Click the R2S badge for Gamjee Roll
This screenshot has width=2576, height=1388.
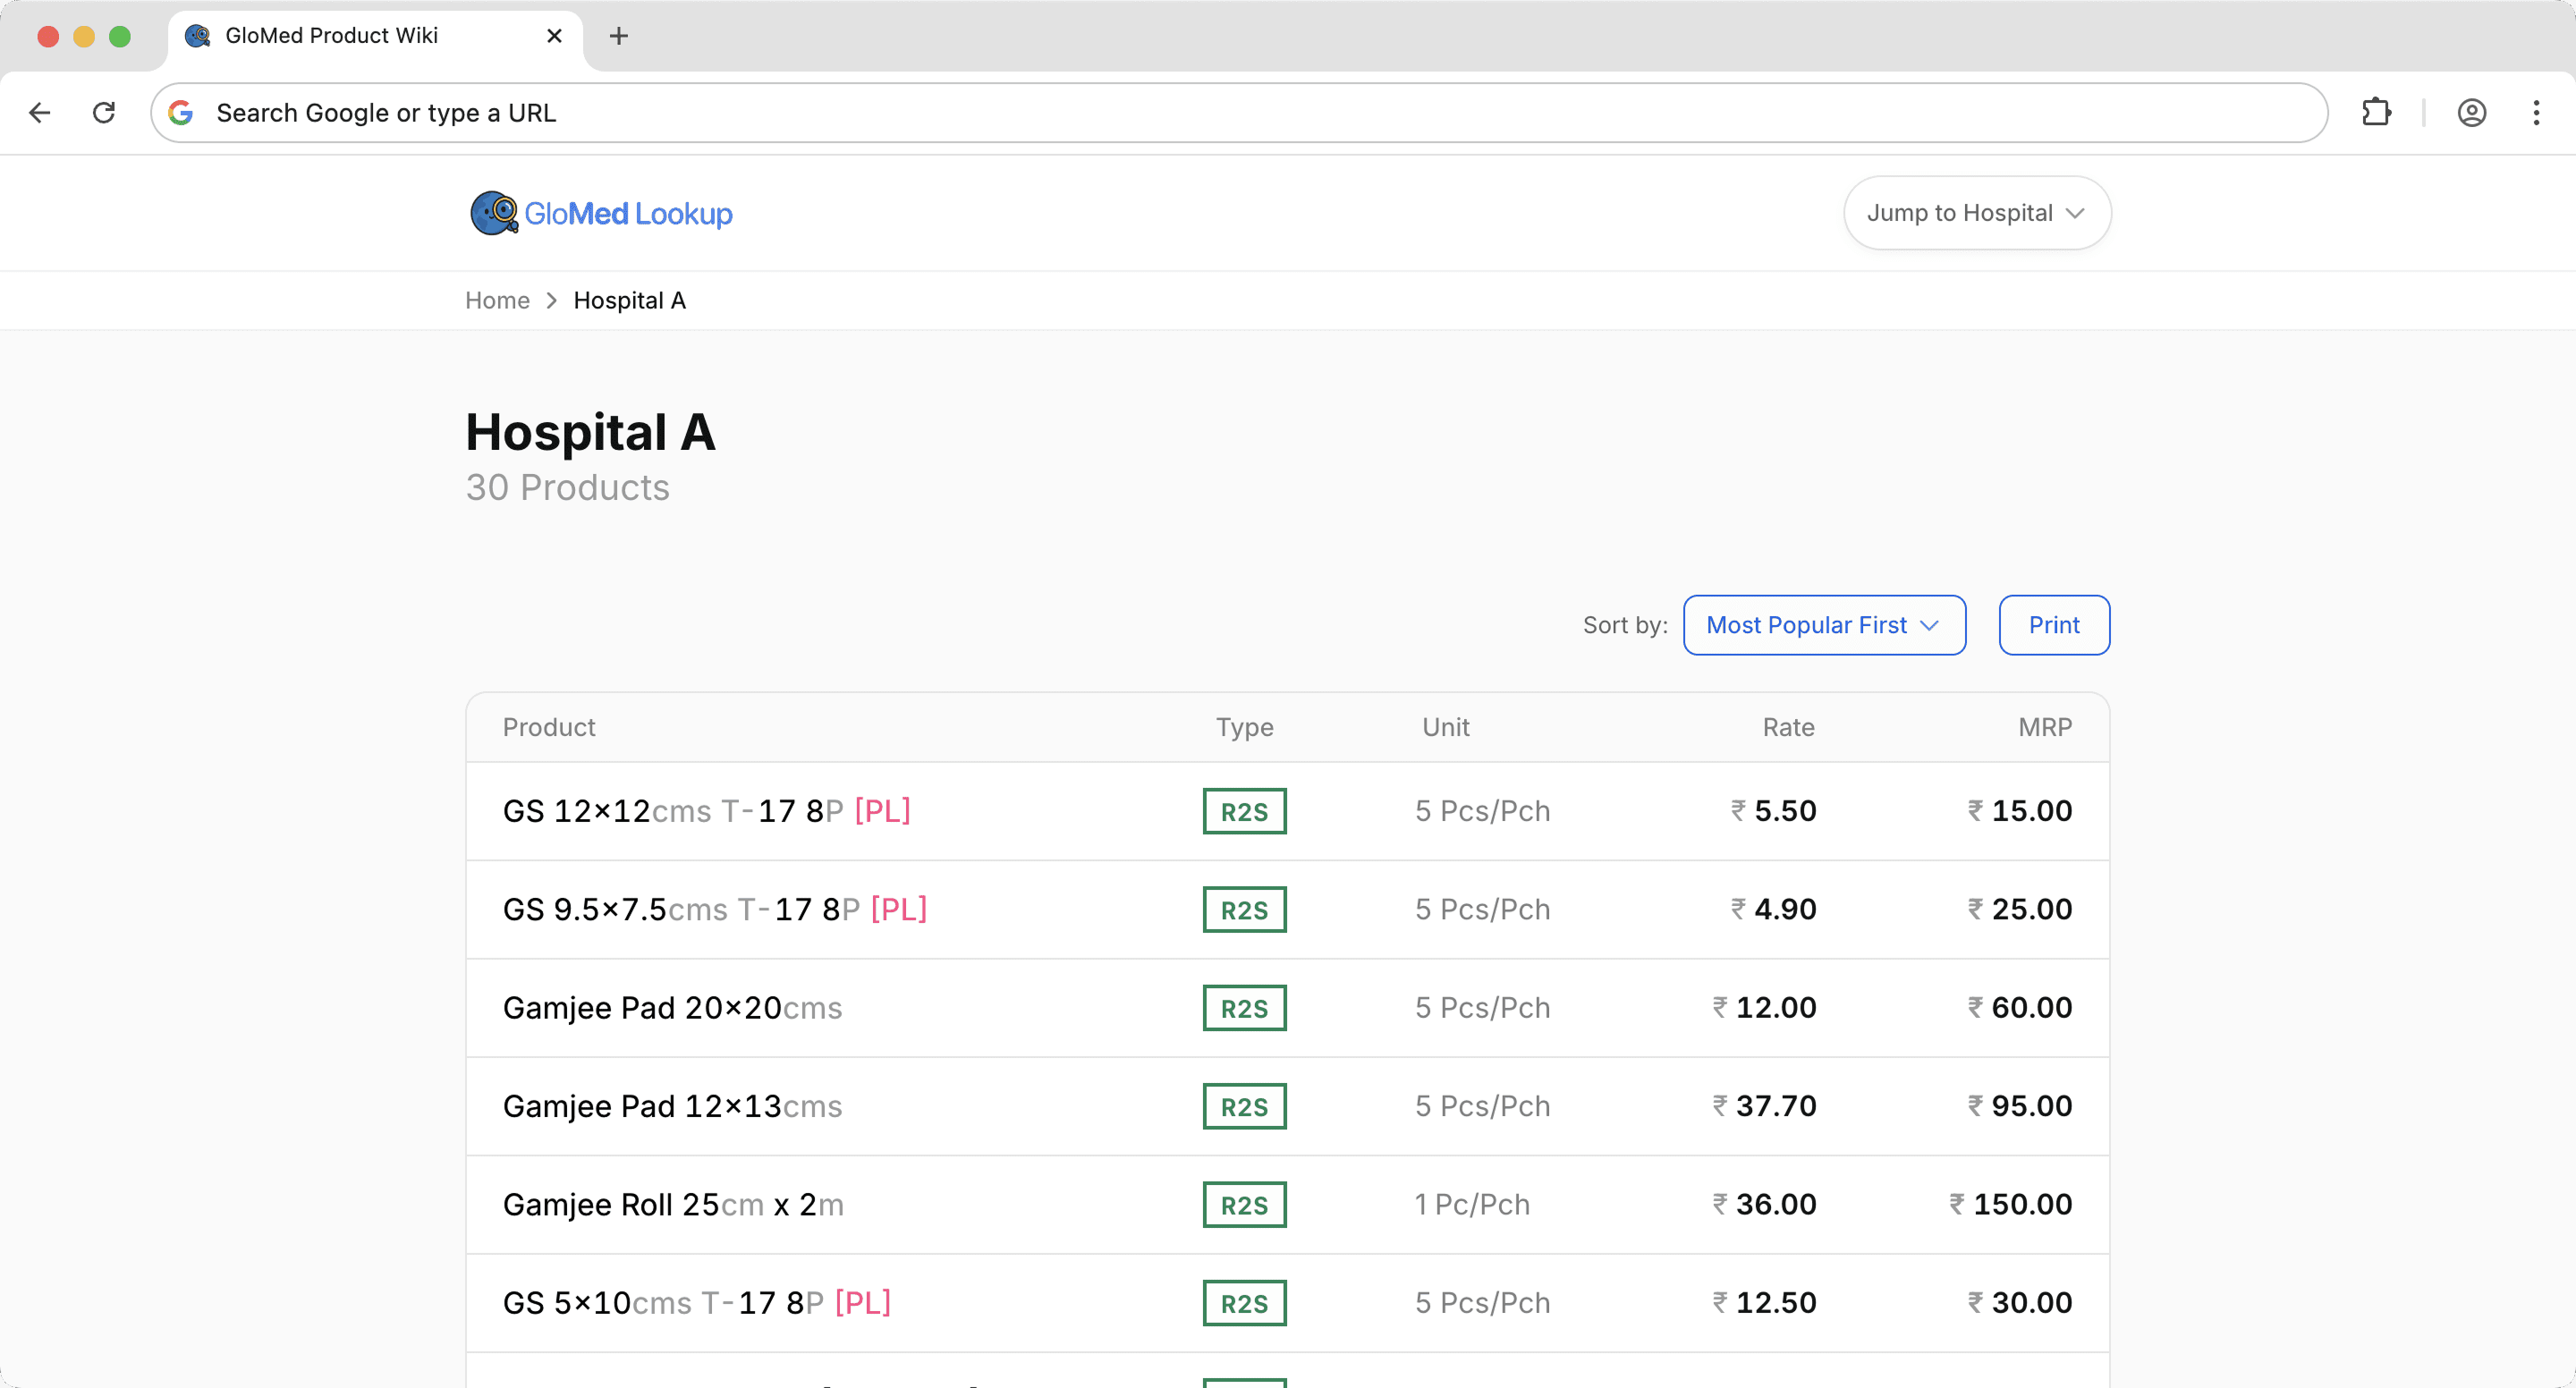pos(1244,1205)
